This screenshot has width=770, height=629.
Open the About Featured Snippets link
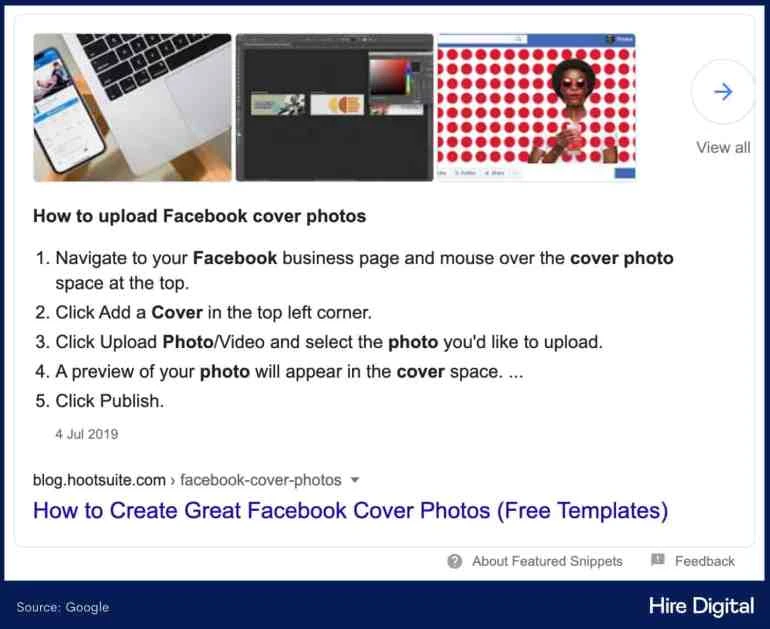[547, 561]
